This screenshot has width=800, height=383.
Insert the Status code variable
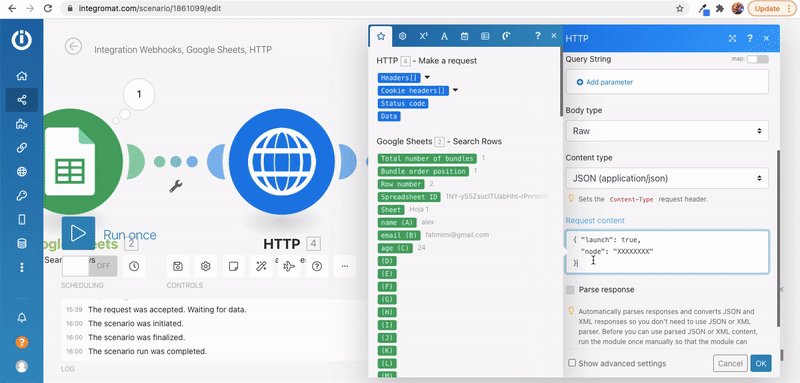click(x=403, y=104)
